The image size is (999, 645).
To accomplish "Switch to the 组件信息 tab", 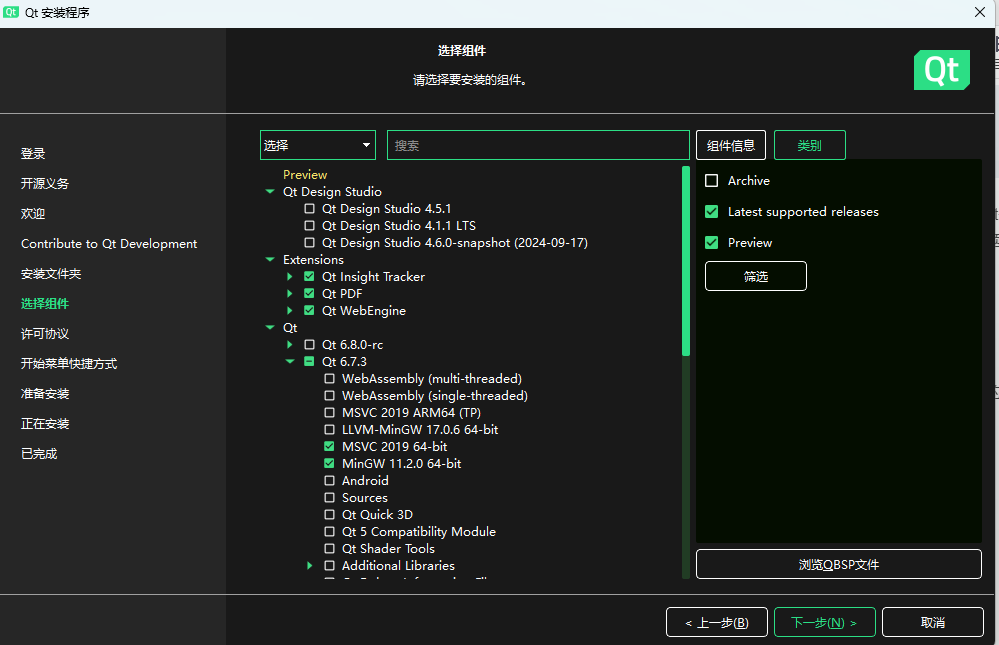I will (x=731, y=145).
